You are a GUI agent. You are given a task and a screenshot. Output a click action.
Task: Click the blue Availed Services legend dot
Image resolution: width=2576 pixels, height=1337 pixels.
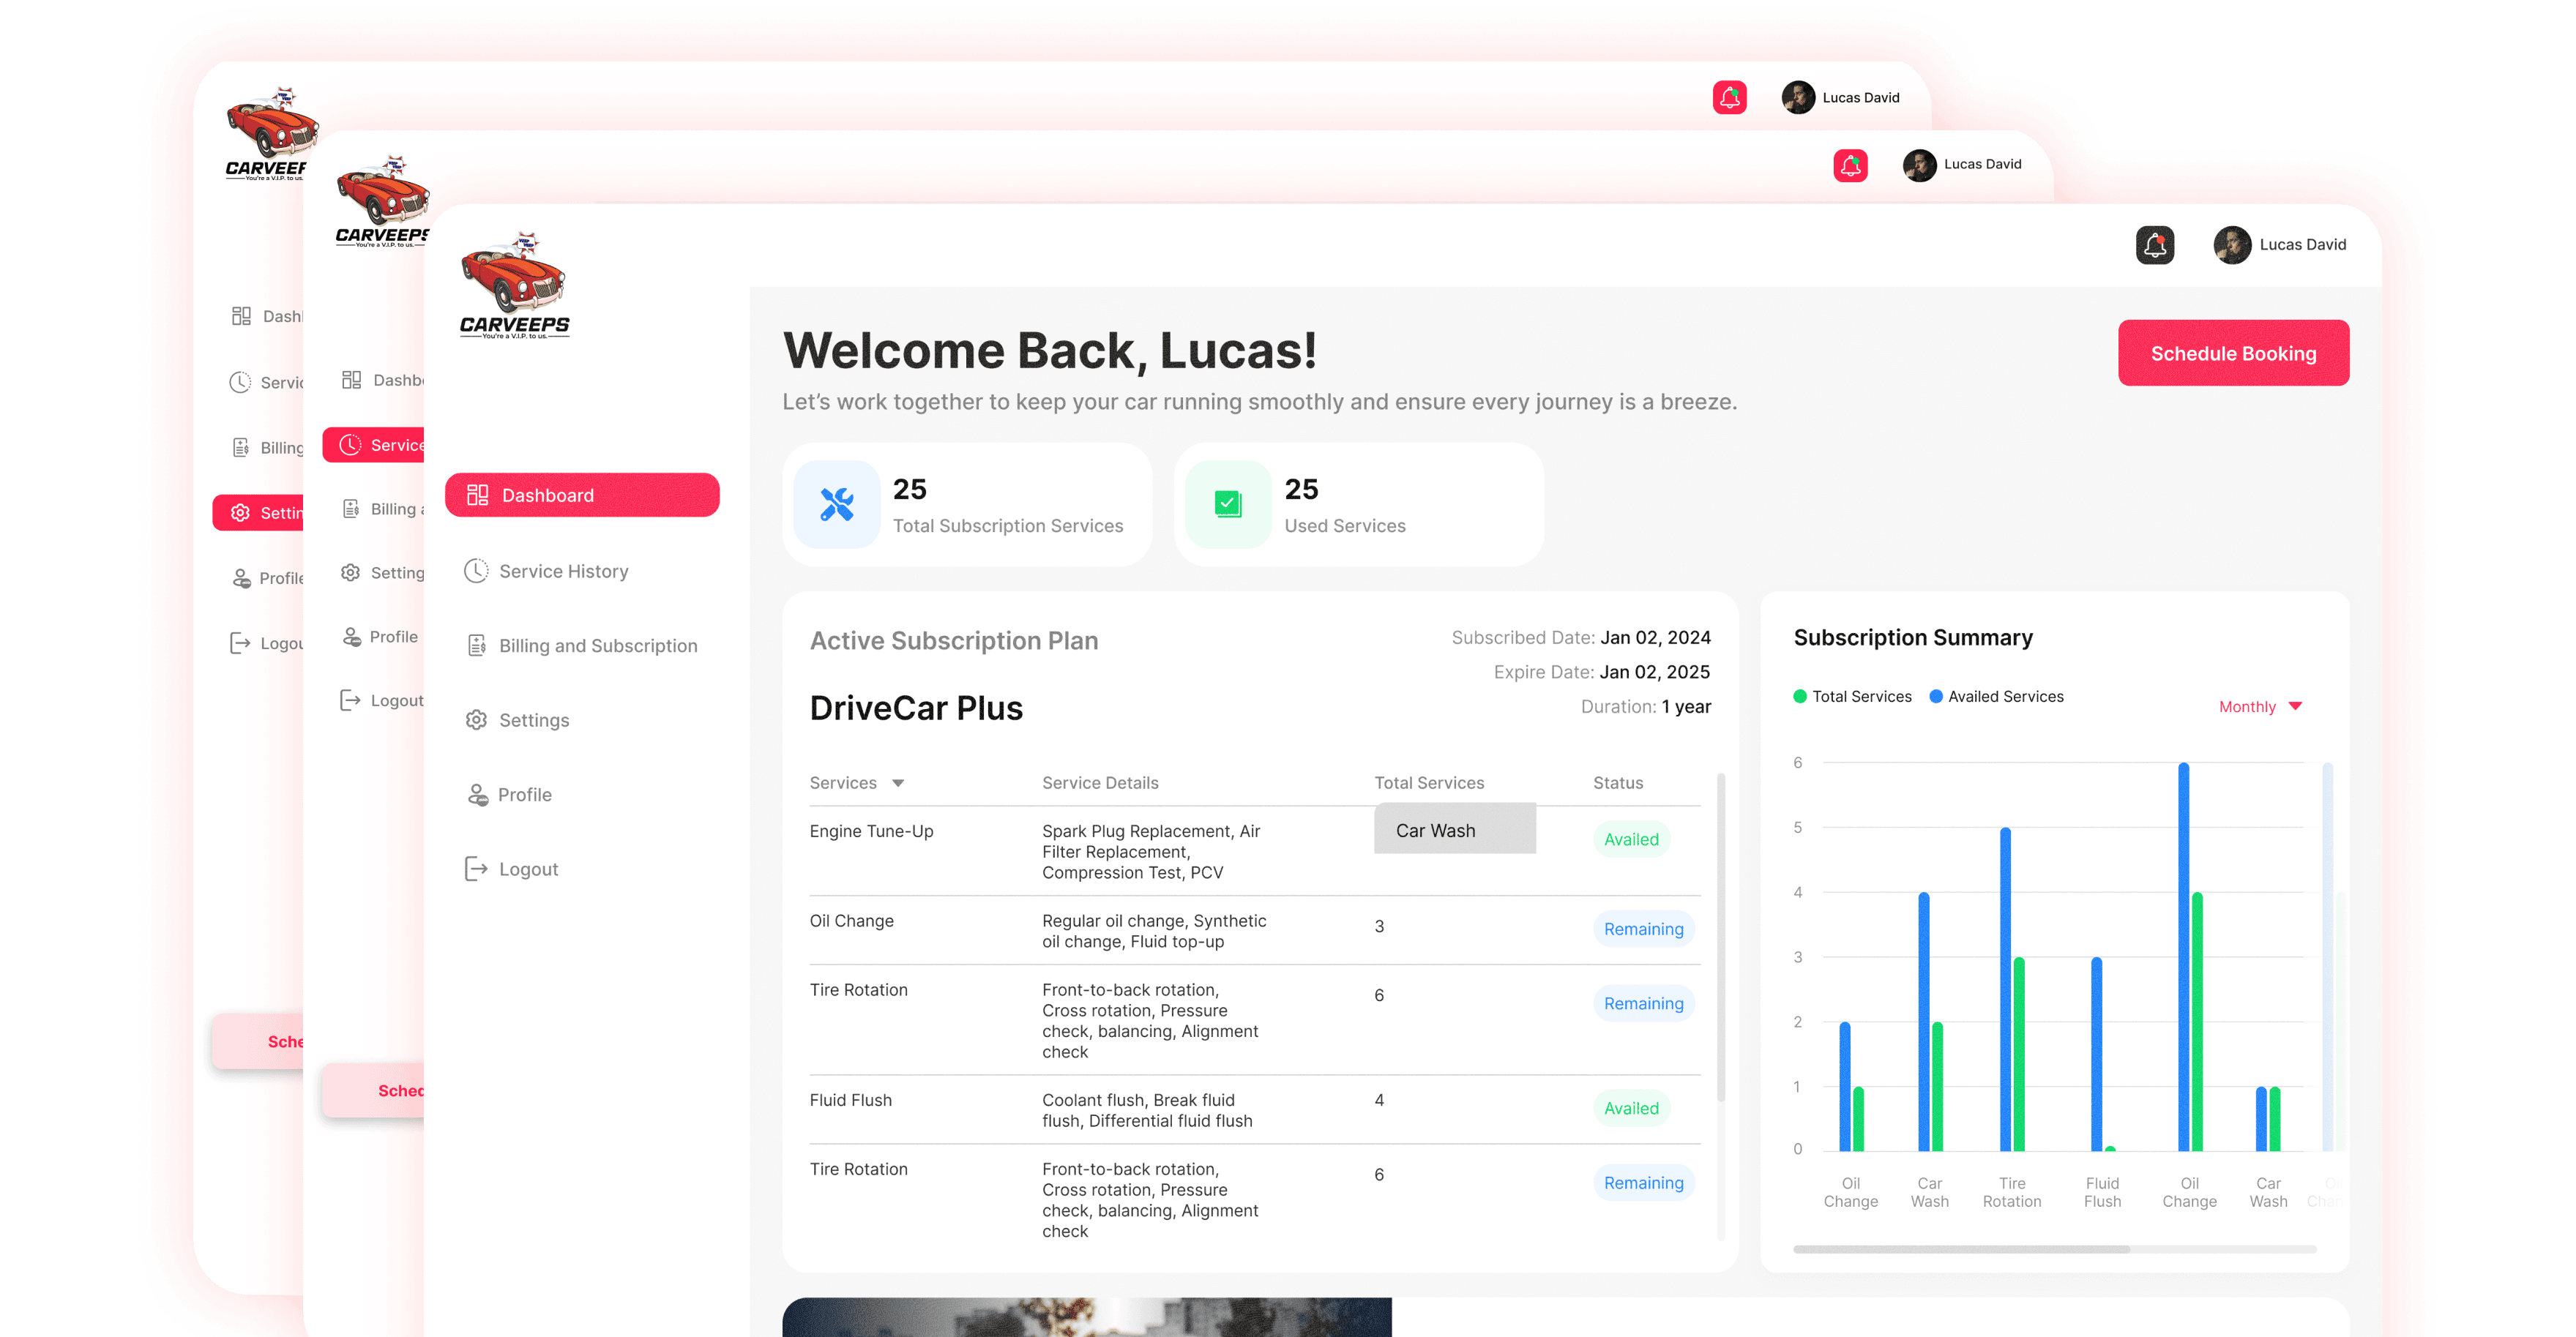1936,697
